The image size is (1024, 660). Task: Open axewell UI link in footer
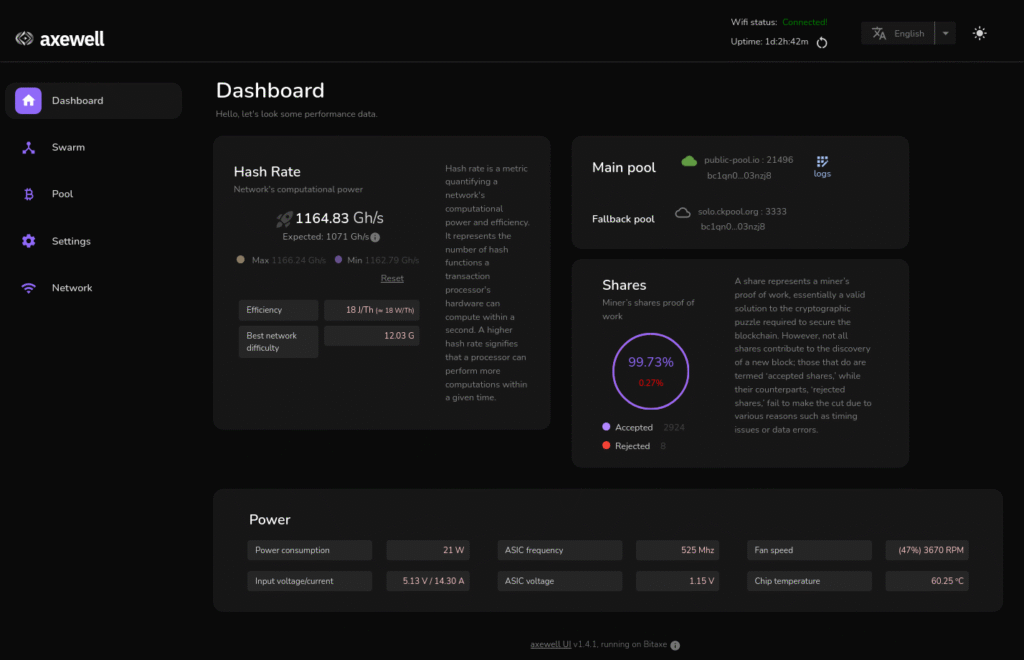pyautogui.click(x=550, y=645)
